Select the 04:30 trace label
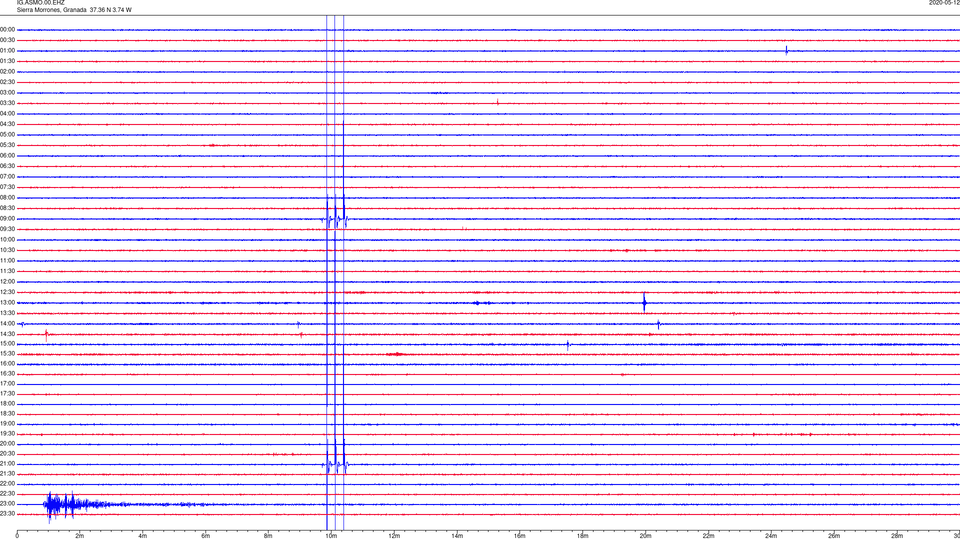960x540 pixels. (x=7, y=124)
